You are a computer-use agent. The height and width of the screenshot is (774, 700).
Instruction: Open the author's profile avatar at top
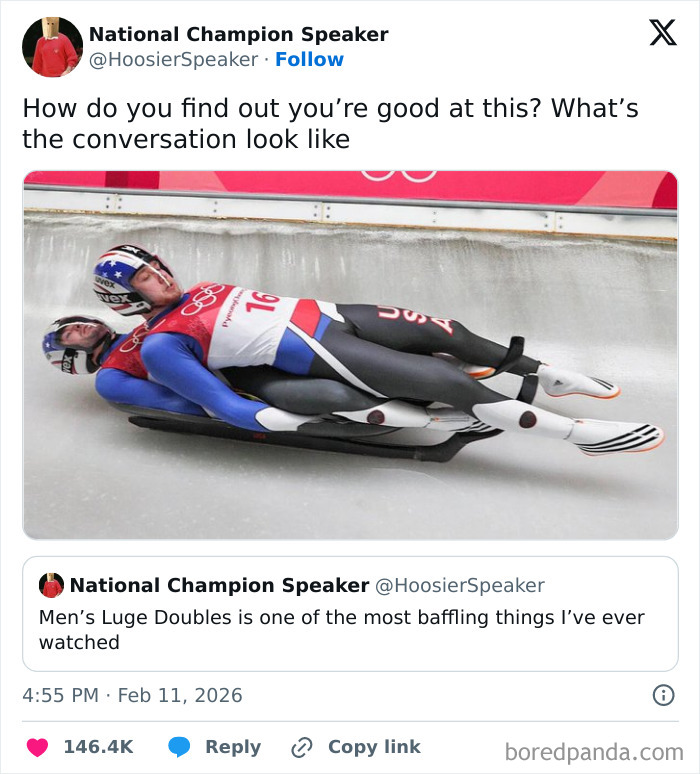tap(52, 47)
